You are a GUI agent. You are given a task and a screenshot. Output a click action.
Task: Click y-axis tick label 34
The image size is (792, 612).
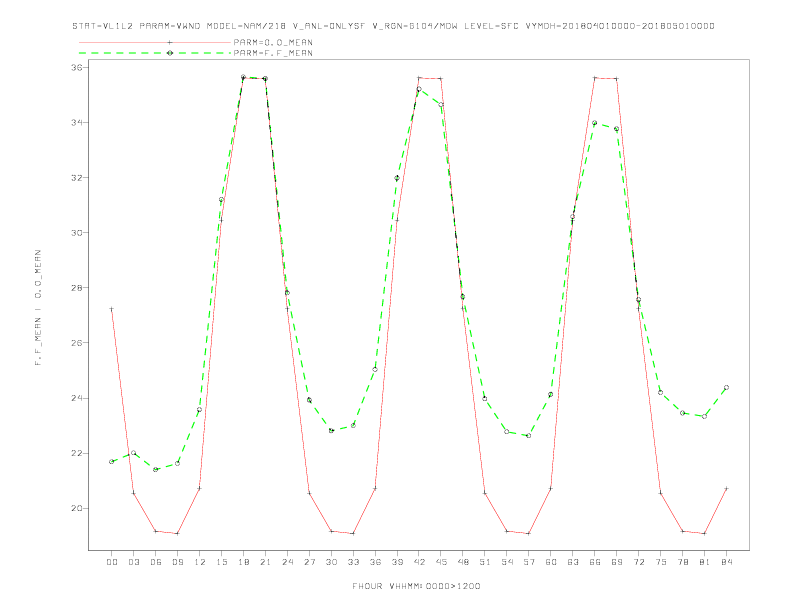click(78, 122)
